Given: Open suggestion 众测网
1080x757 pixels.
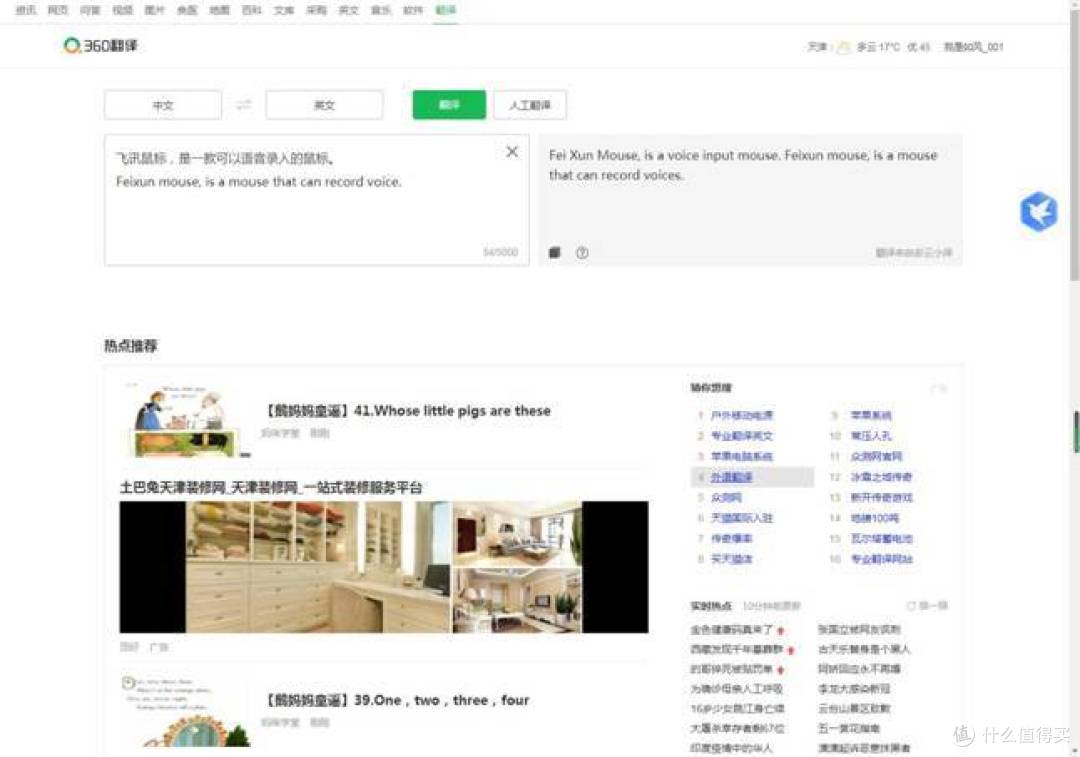Looking at the screenshot, I should pos(726,497).
